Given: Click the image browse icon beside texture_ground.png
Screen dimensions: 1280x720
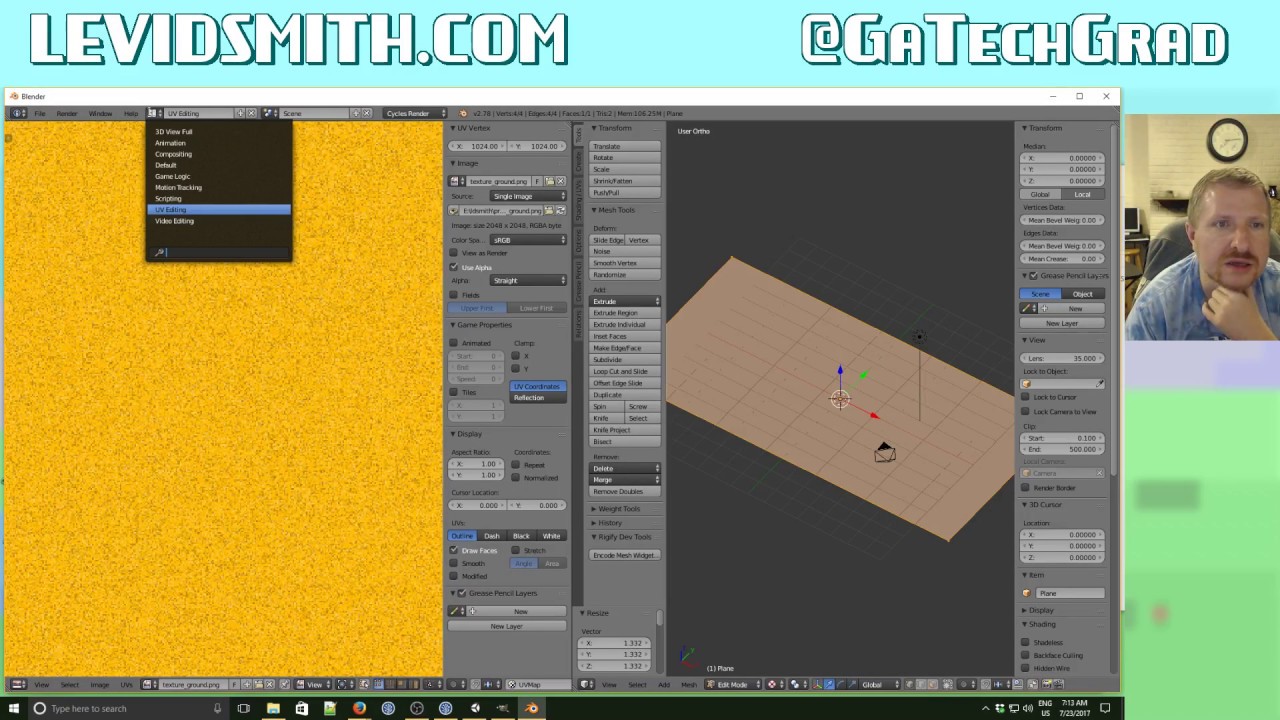Looking at the screenshot, I should 456,181.
